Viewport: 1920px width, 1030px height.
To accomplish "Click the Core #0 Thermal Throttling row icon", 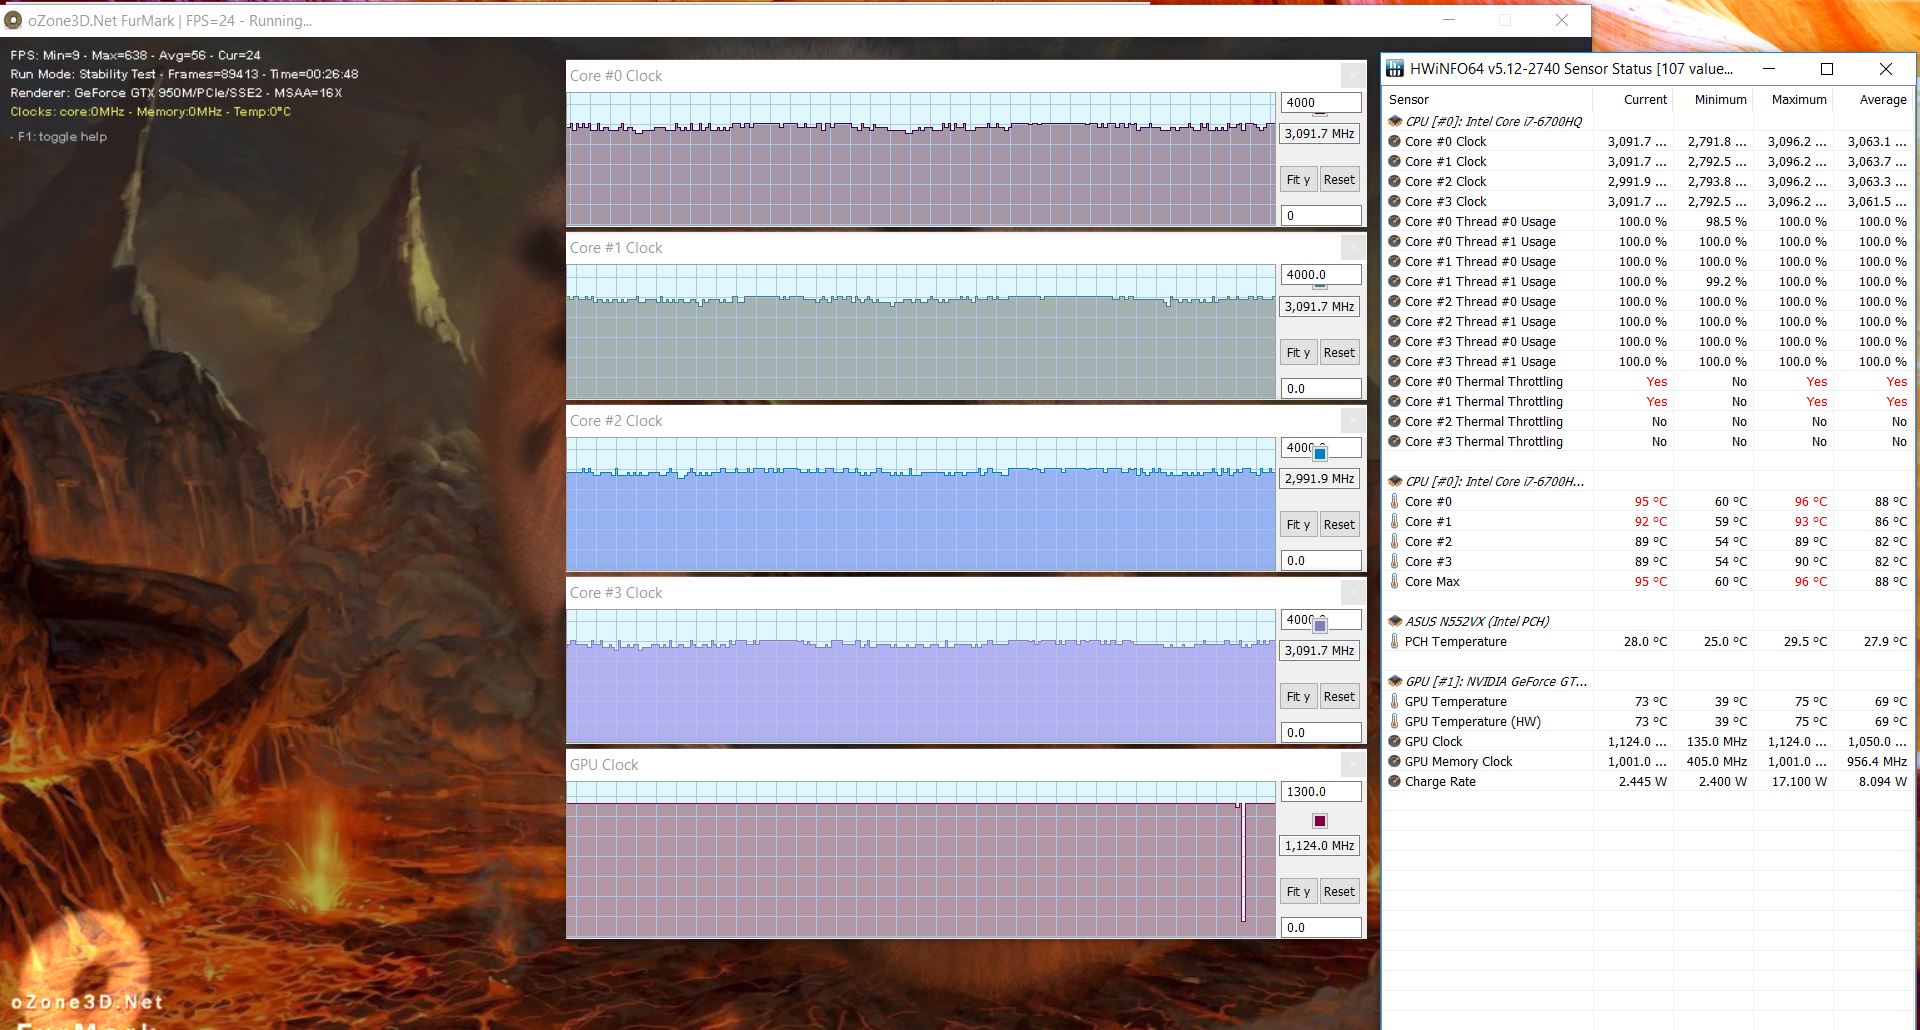I will click(x=1395, y=381).
